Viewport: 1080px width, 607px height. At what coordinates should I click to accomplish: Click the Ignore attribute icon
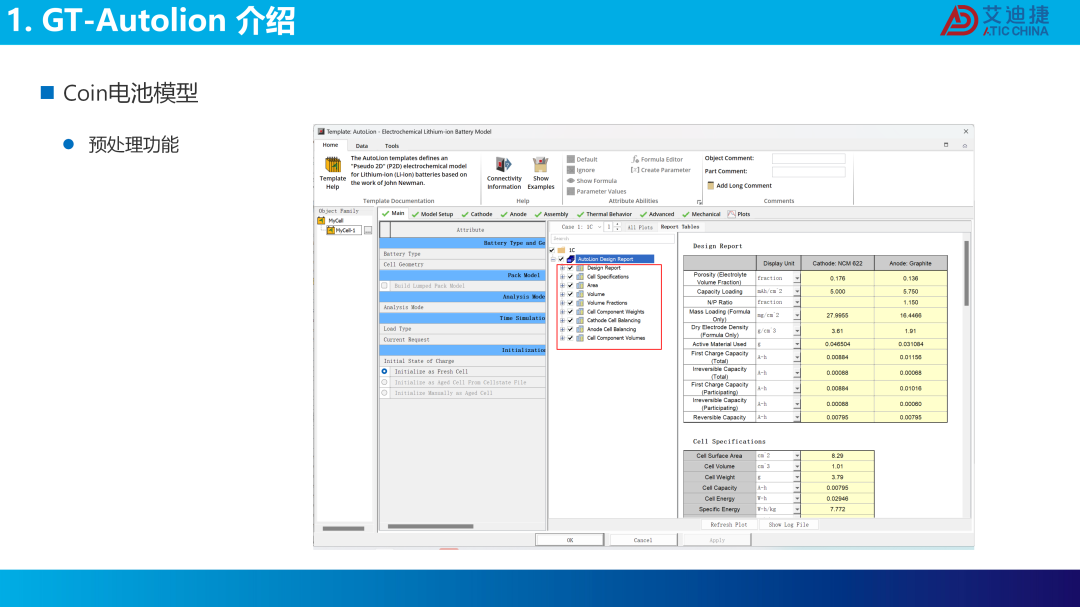571,169
